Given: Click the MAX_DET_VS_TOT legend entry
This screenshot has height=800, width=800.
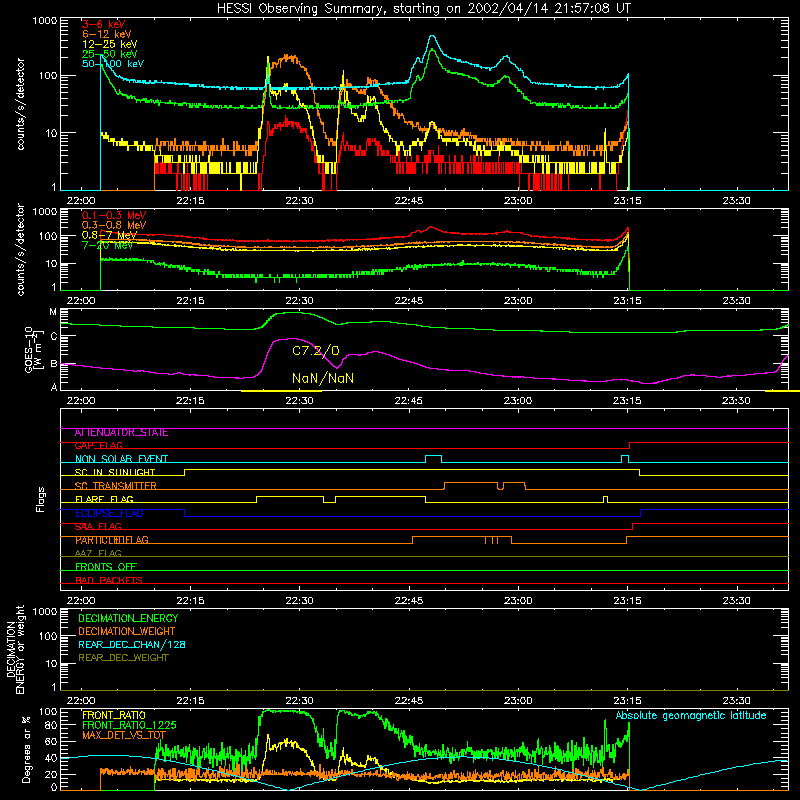Looking at the screenshot, I should coord(124,735).
